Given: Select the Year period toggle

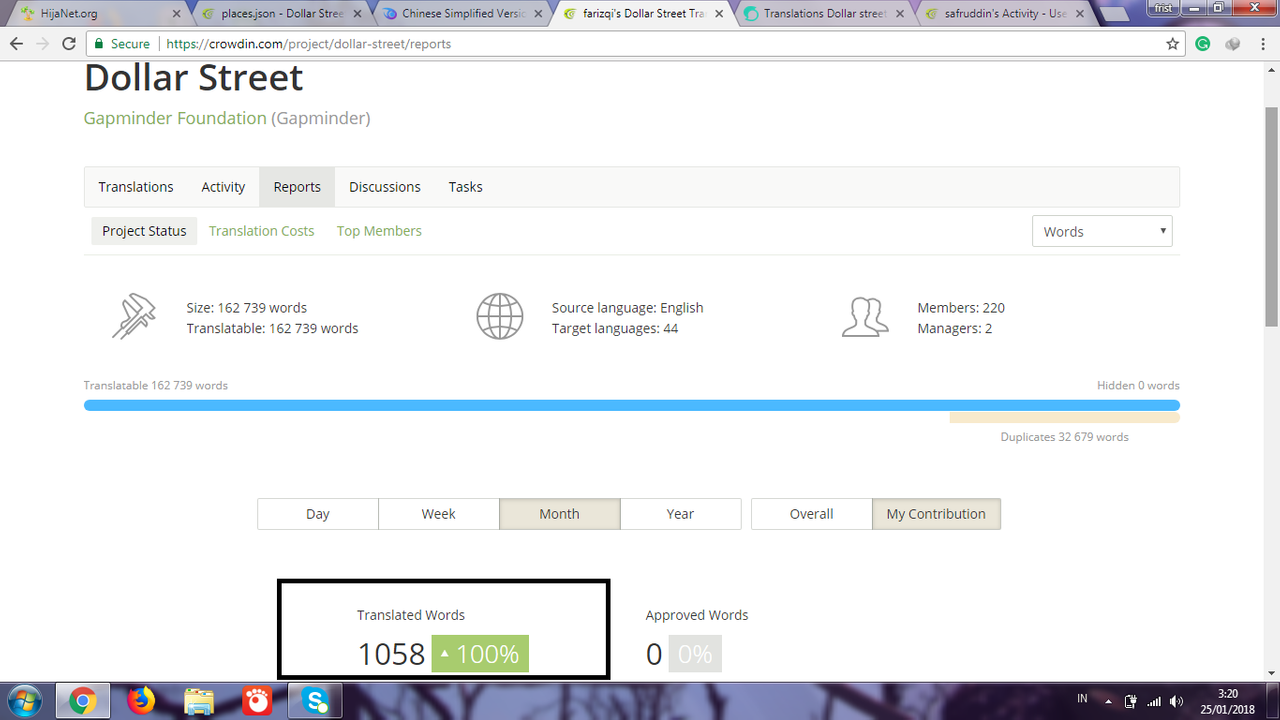Looking at the screenshot, I should 681,514.
